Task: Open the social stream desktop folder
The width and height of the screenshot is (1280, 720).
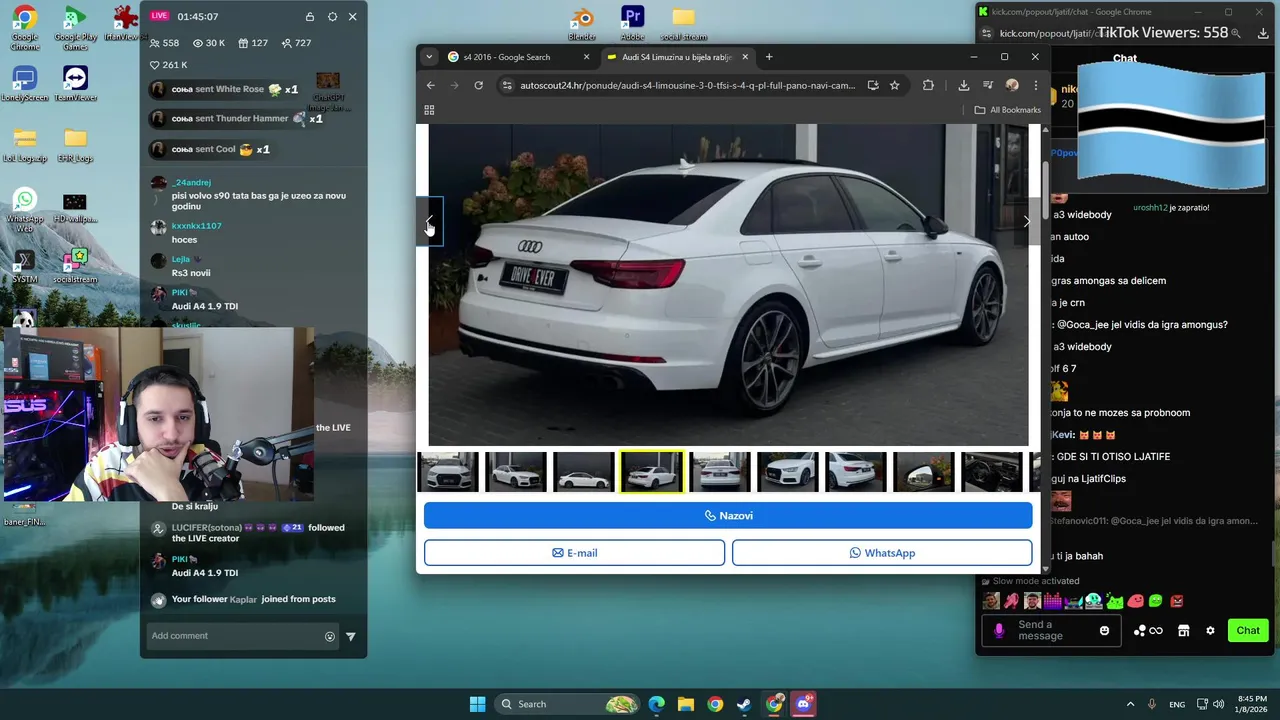Action: (x=683, y=24)
